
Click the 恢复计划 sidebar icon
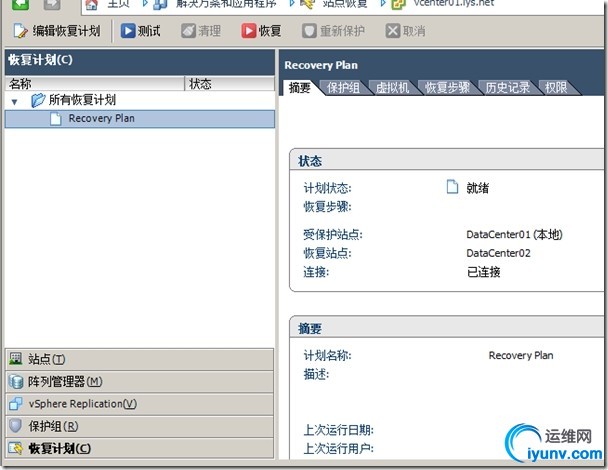[16, 448]
